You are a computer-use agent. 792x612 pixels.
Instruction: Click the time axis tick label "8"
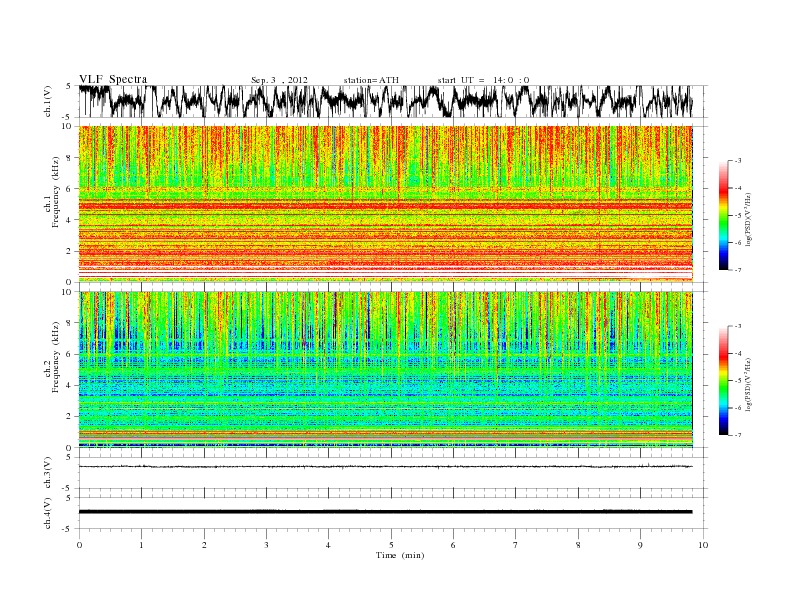578,545
